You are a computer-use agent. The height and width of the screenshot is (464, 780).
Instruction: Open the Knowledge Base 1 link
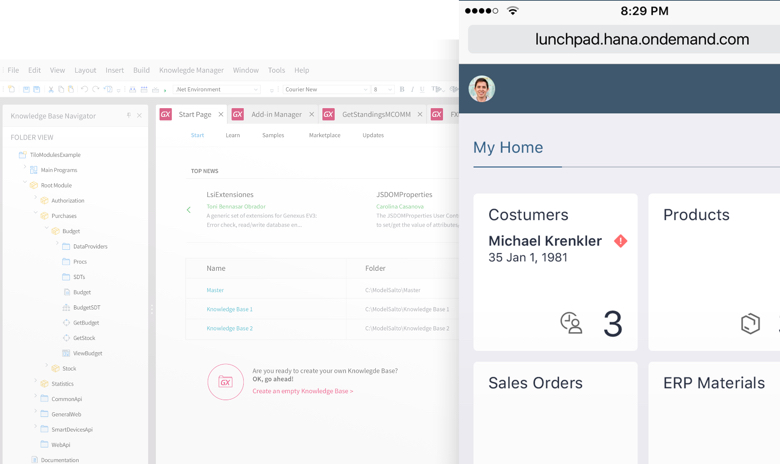click(229, 309)
